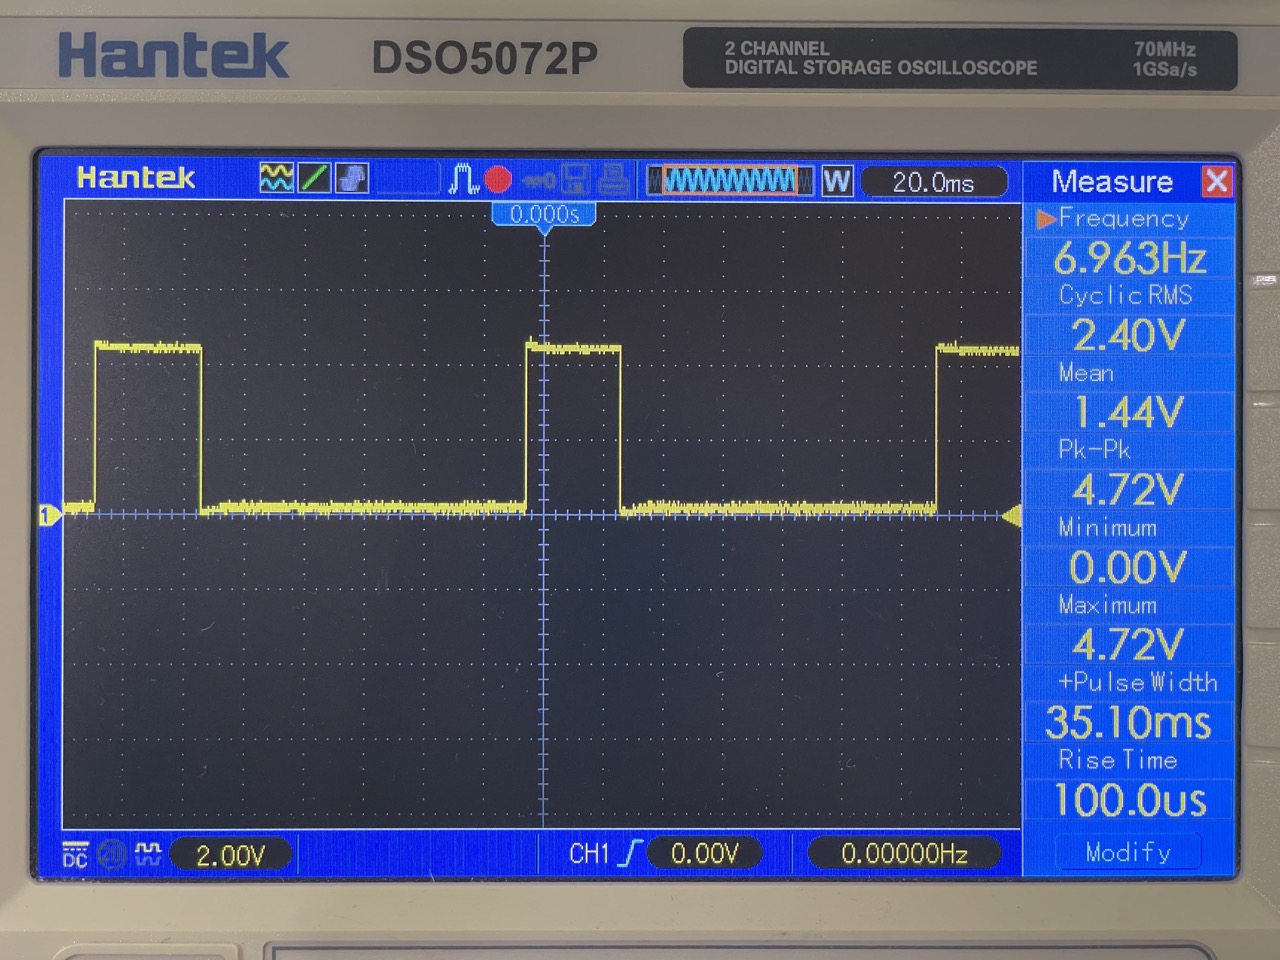This screenshot has height=960, width=1280.
Task: Click the floppy disk save icon
Action: [x=575, y=180]
